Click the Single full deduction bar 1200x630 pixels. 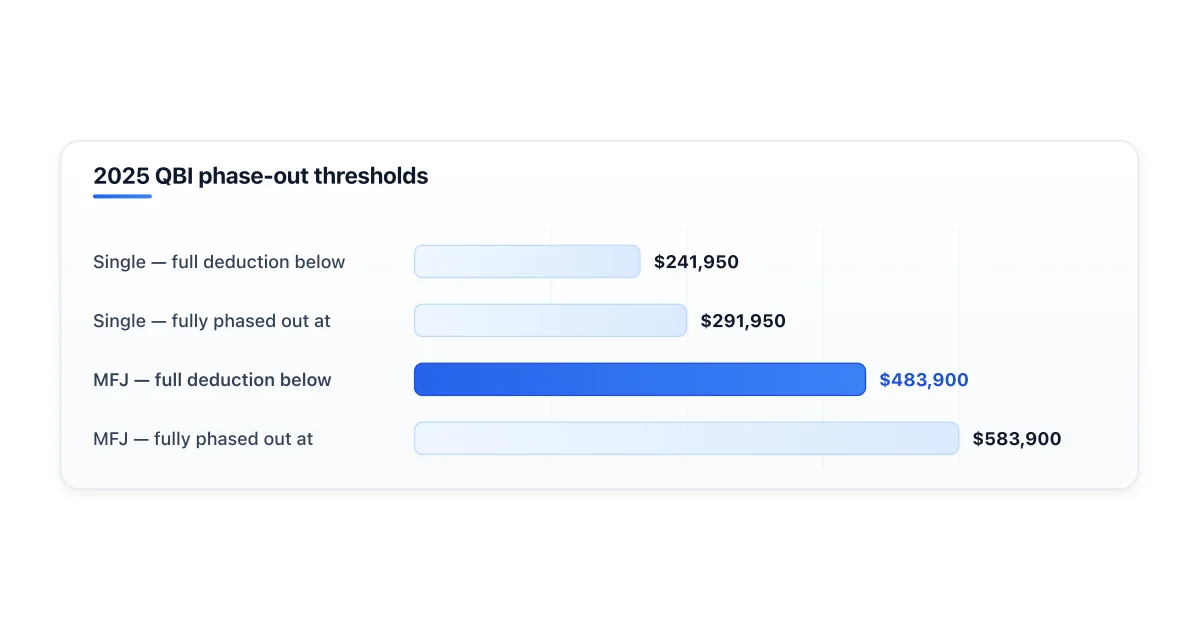[527, 261]
